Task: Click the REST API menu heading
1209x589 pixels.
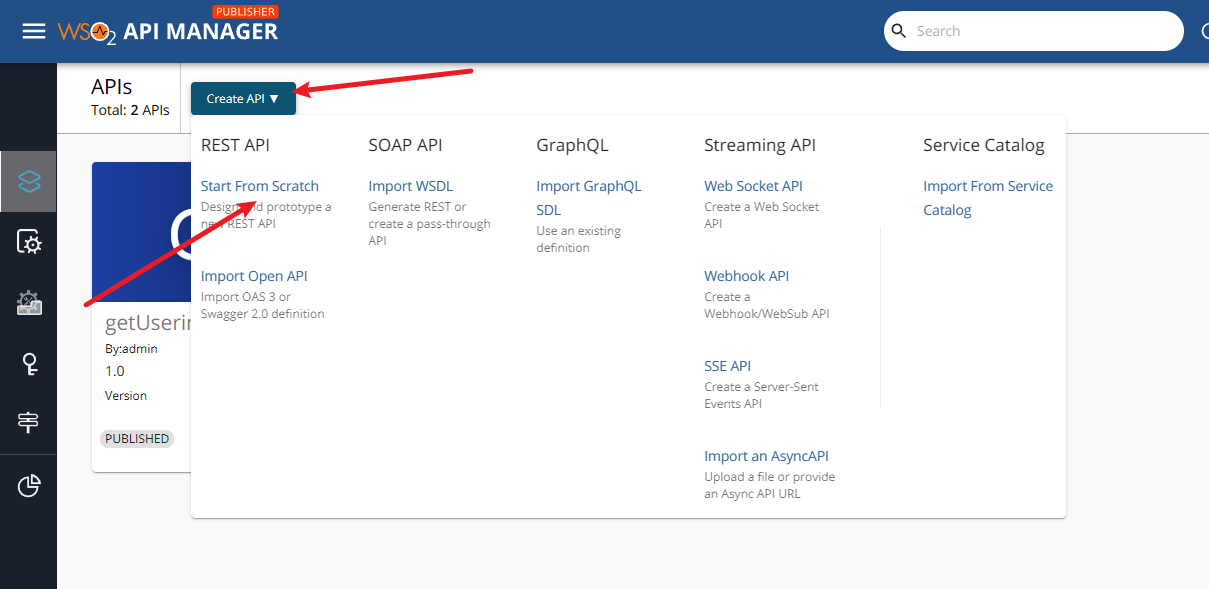Action: [x=235, y=145]
